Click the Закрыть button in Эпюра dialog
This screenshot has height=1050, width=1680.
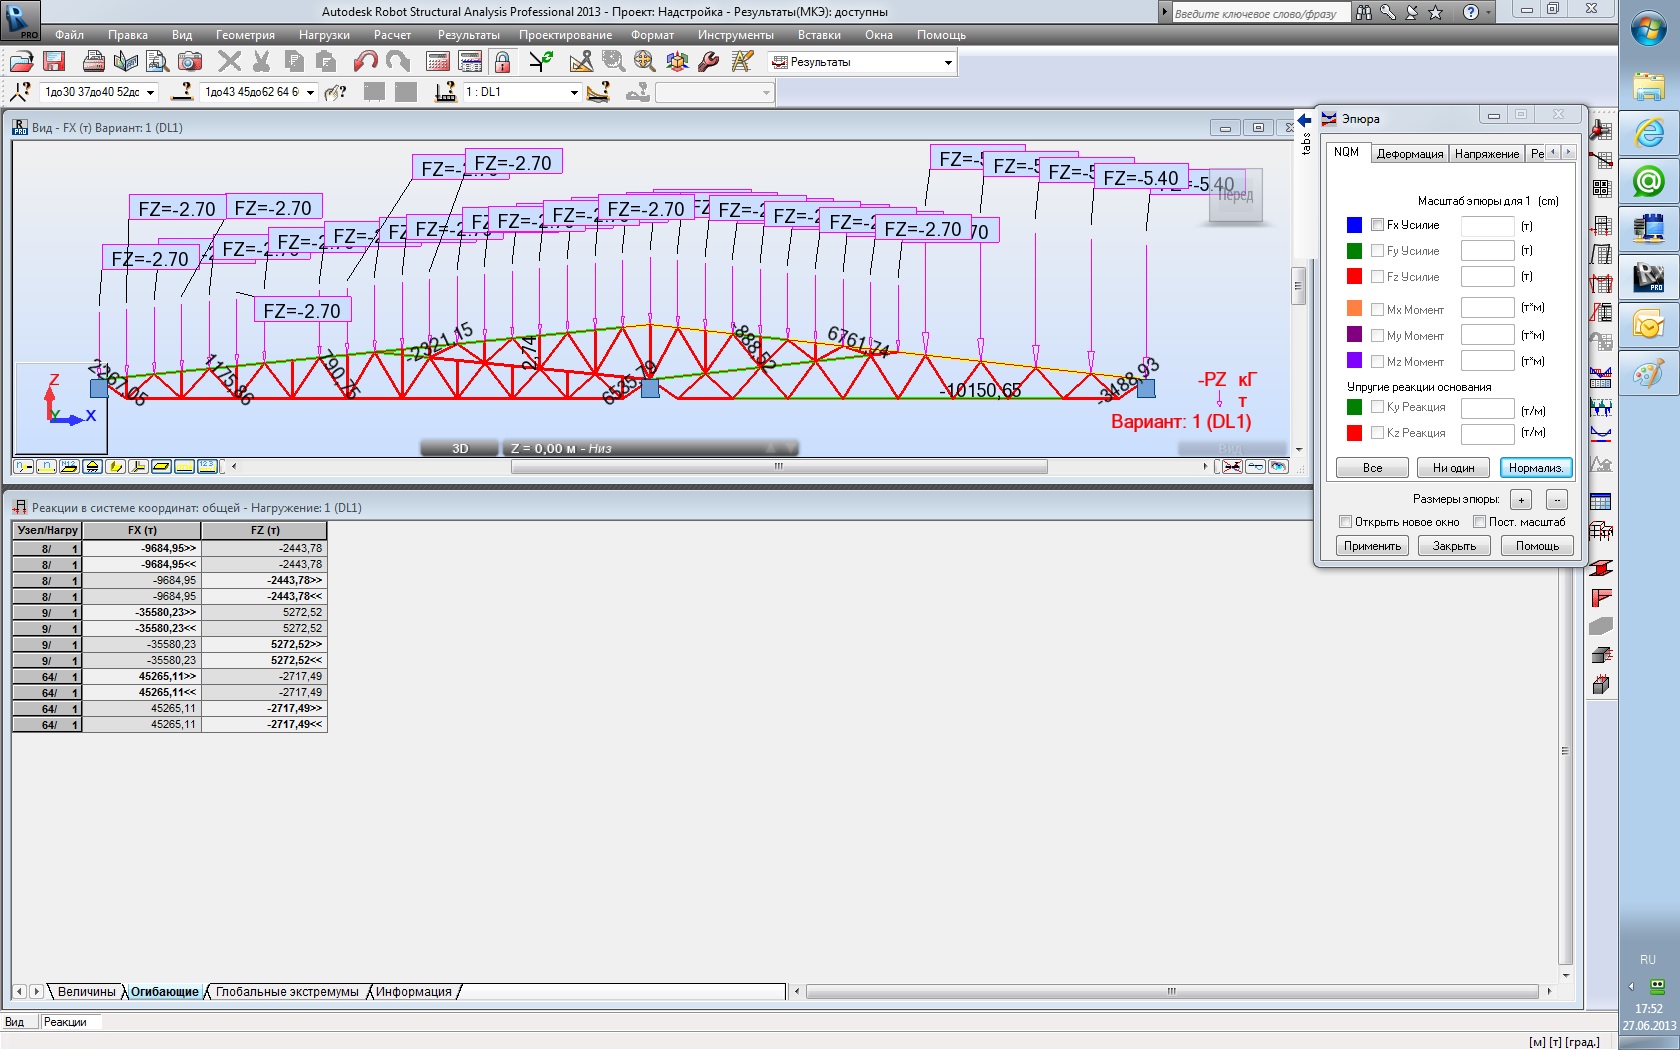tap(1454, 546)
